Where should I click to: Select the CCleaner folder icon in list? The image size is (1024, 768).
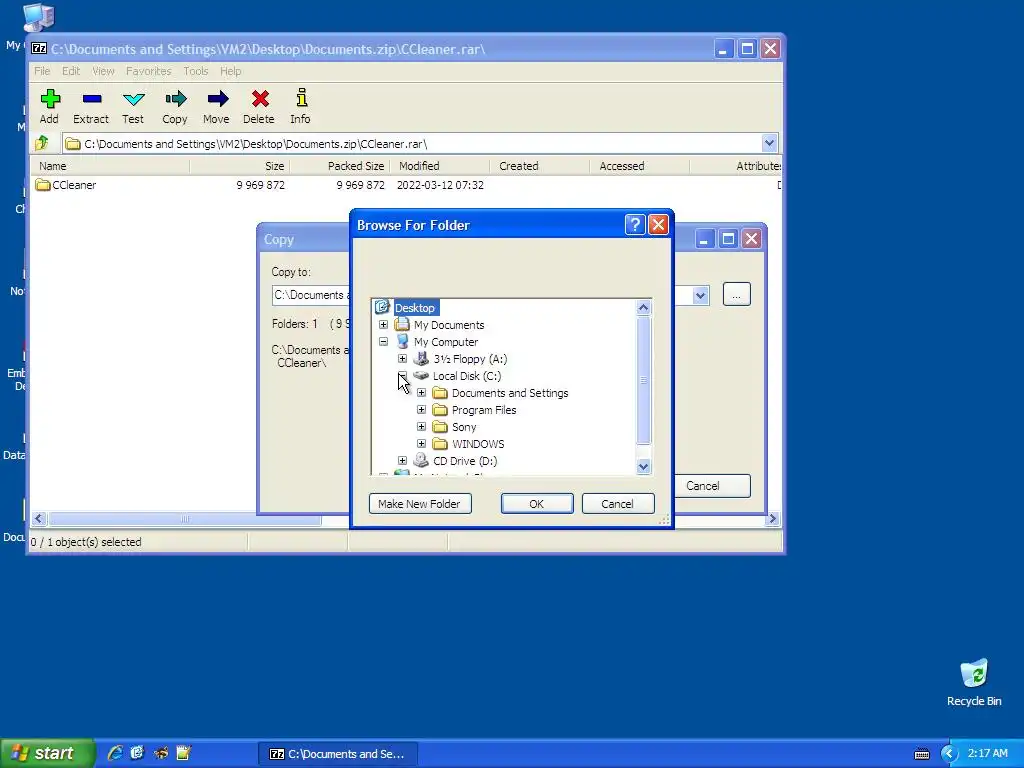pyautogui.click(x=43, y=185)
